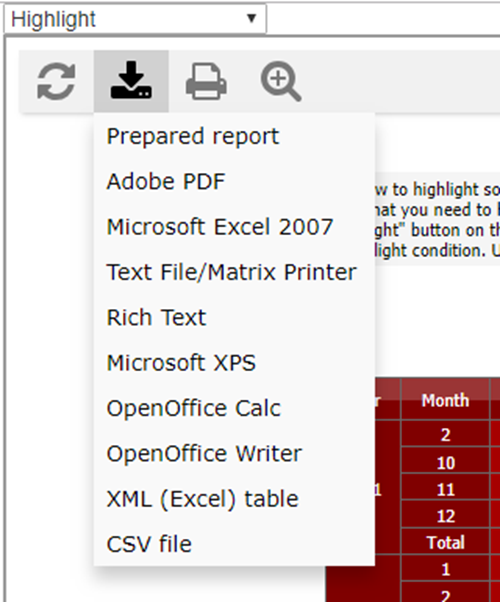Pick Text File/Matrix Printer option
This screenshot has height=602, width=500.
234,272
